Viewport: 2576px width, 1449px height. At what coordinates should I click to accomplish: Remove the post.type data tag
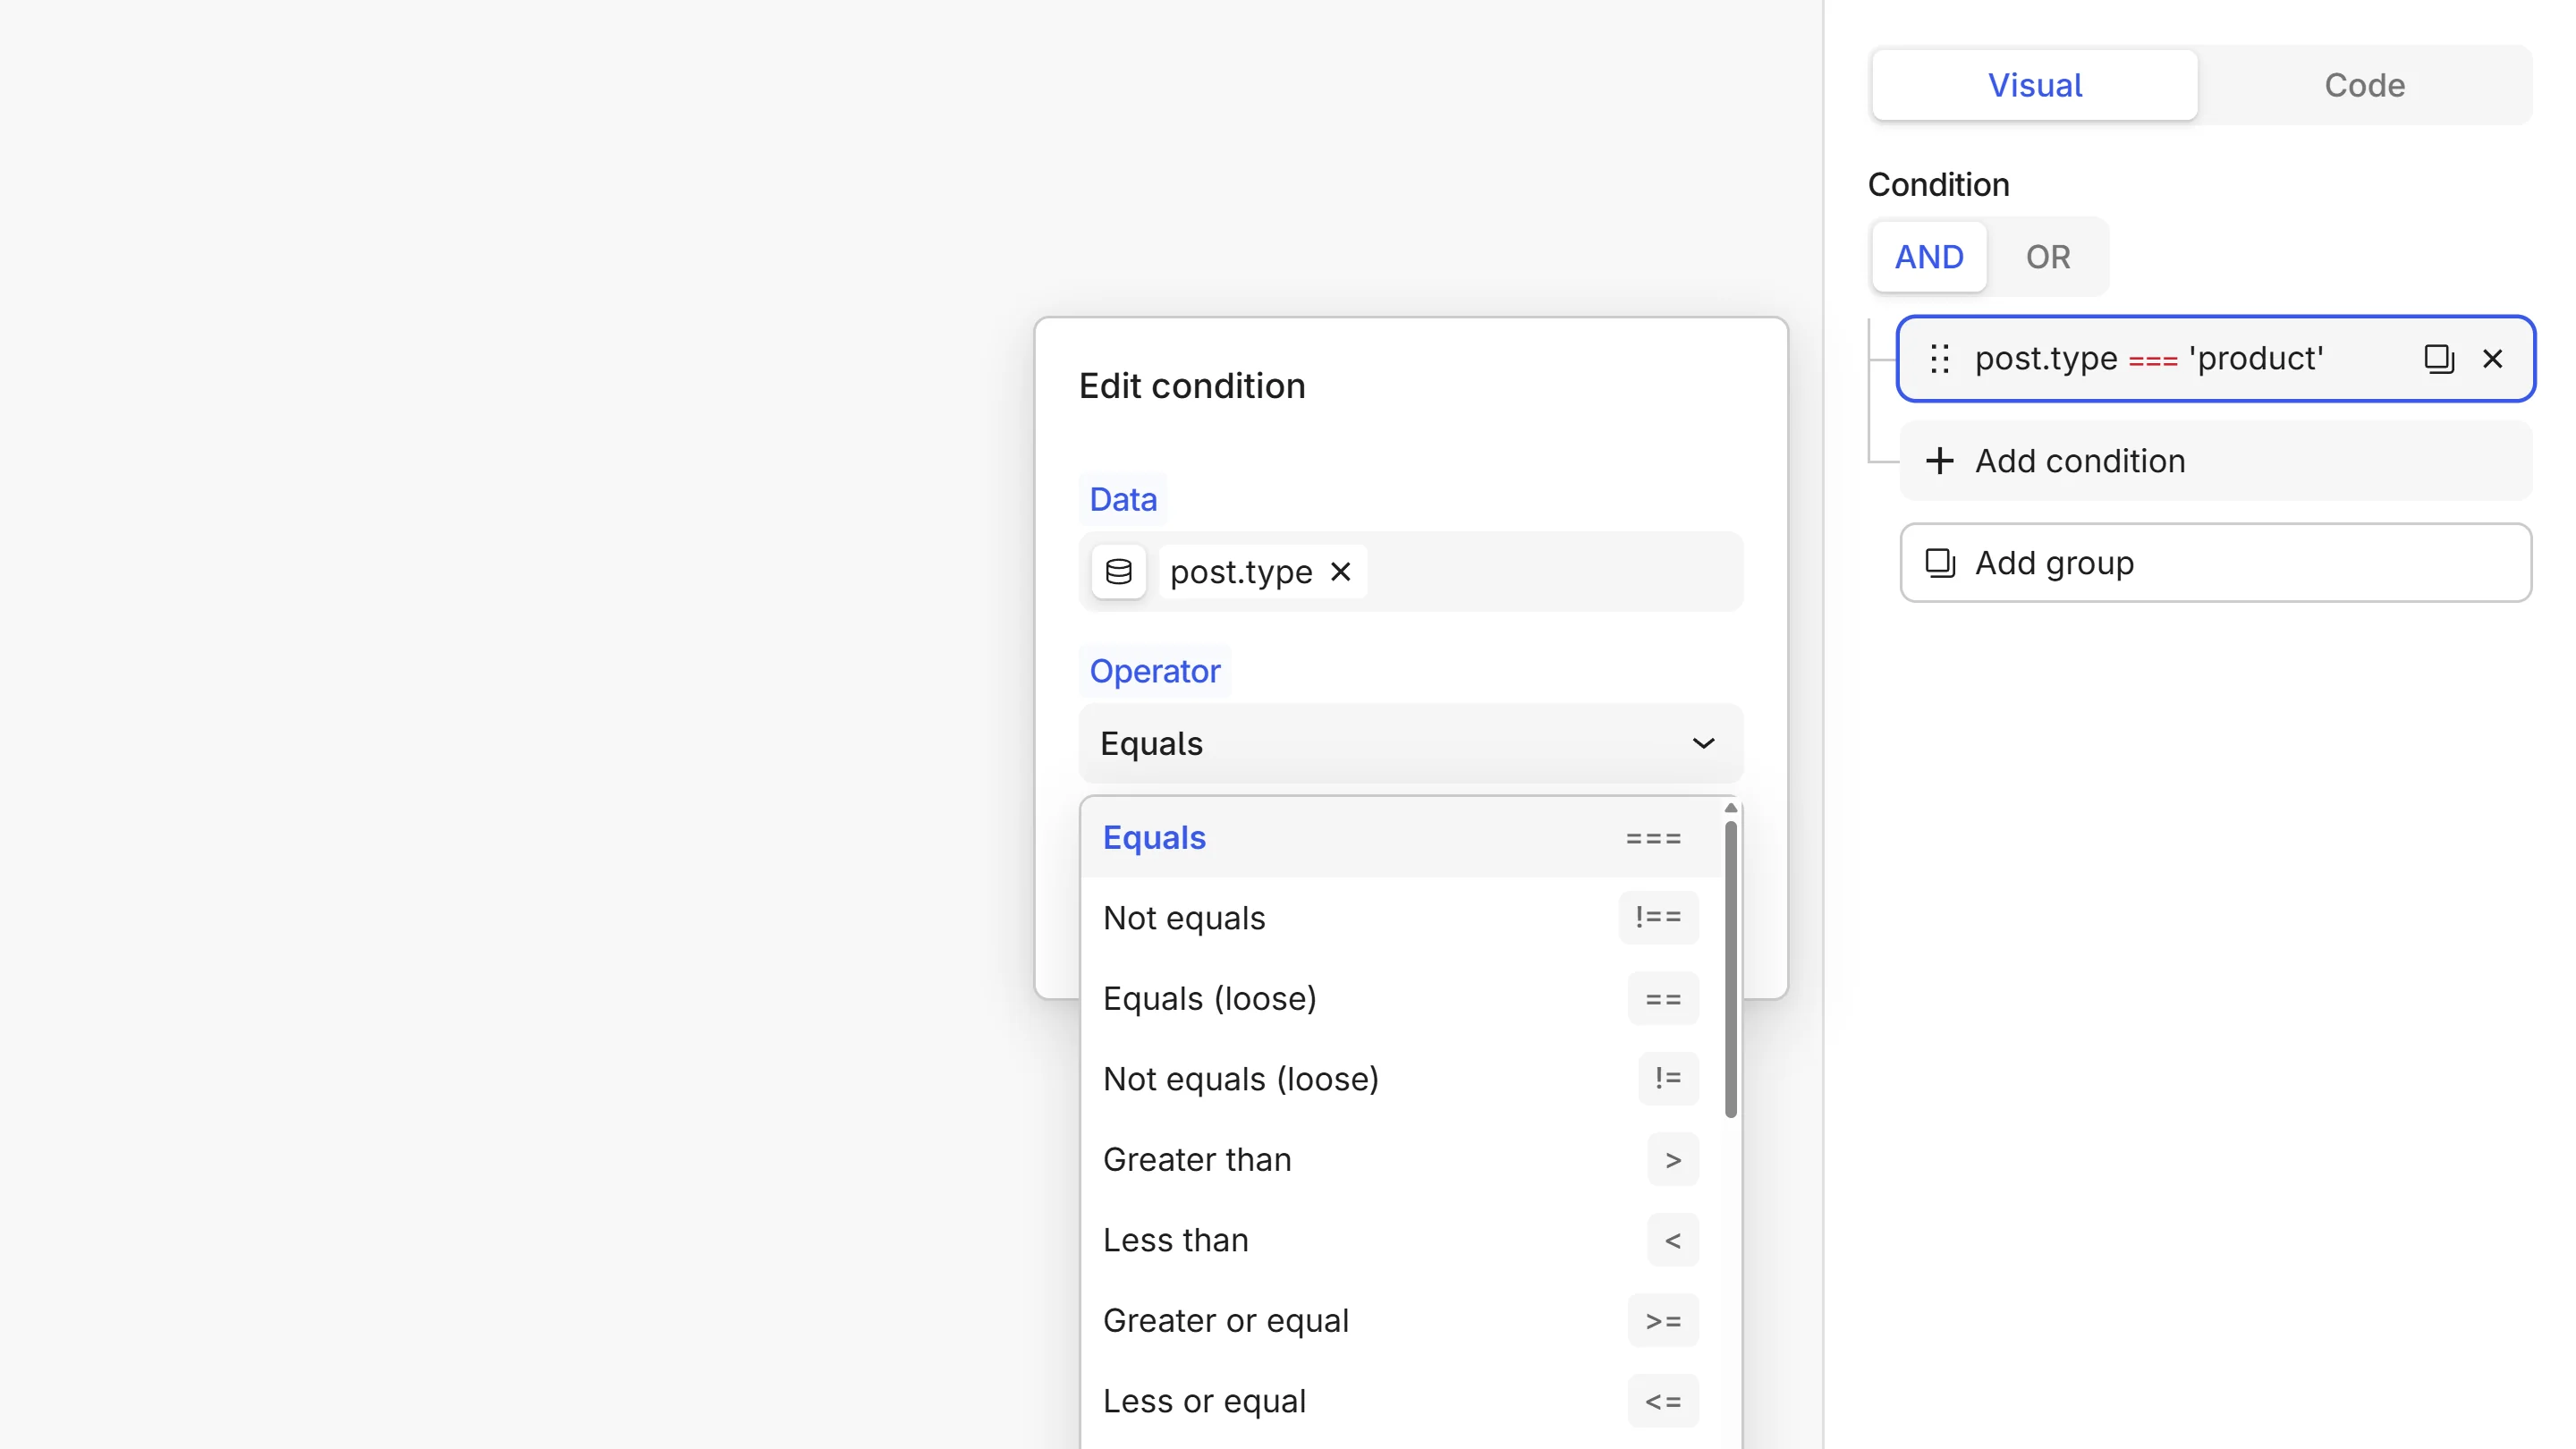click(x=1341, y=572)
